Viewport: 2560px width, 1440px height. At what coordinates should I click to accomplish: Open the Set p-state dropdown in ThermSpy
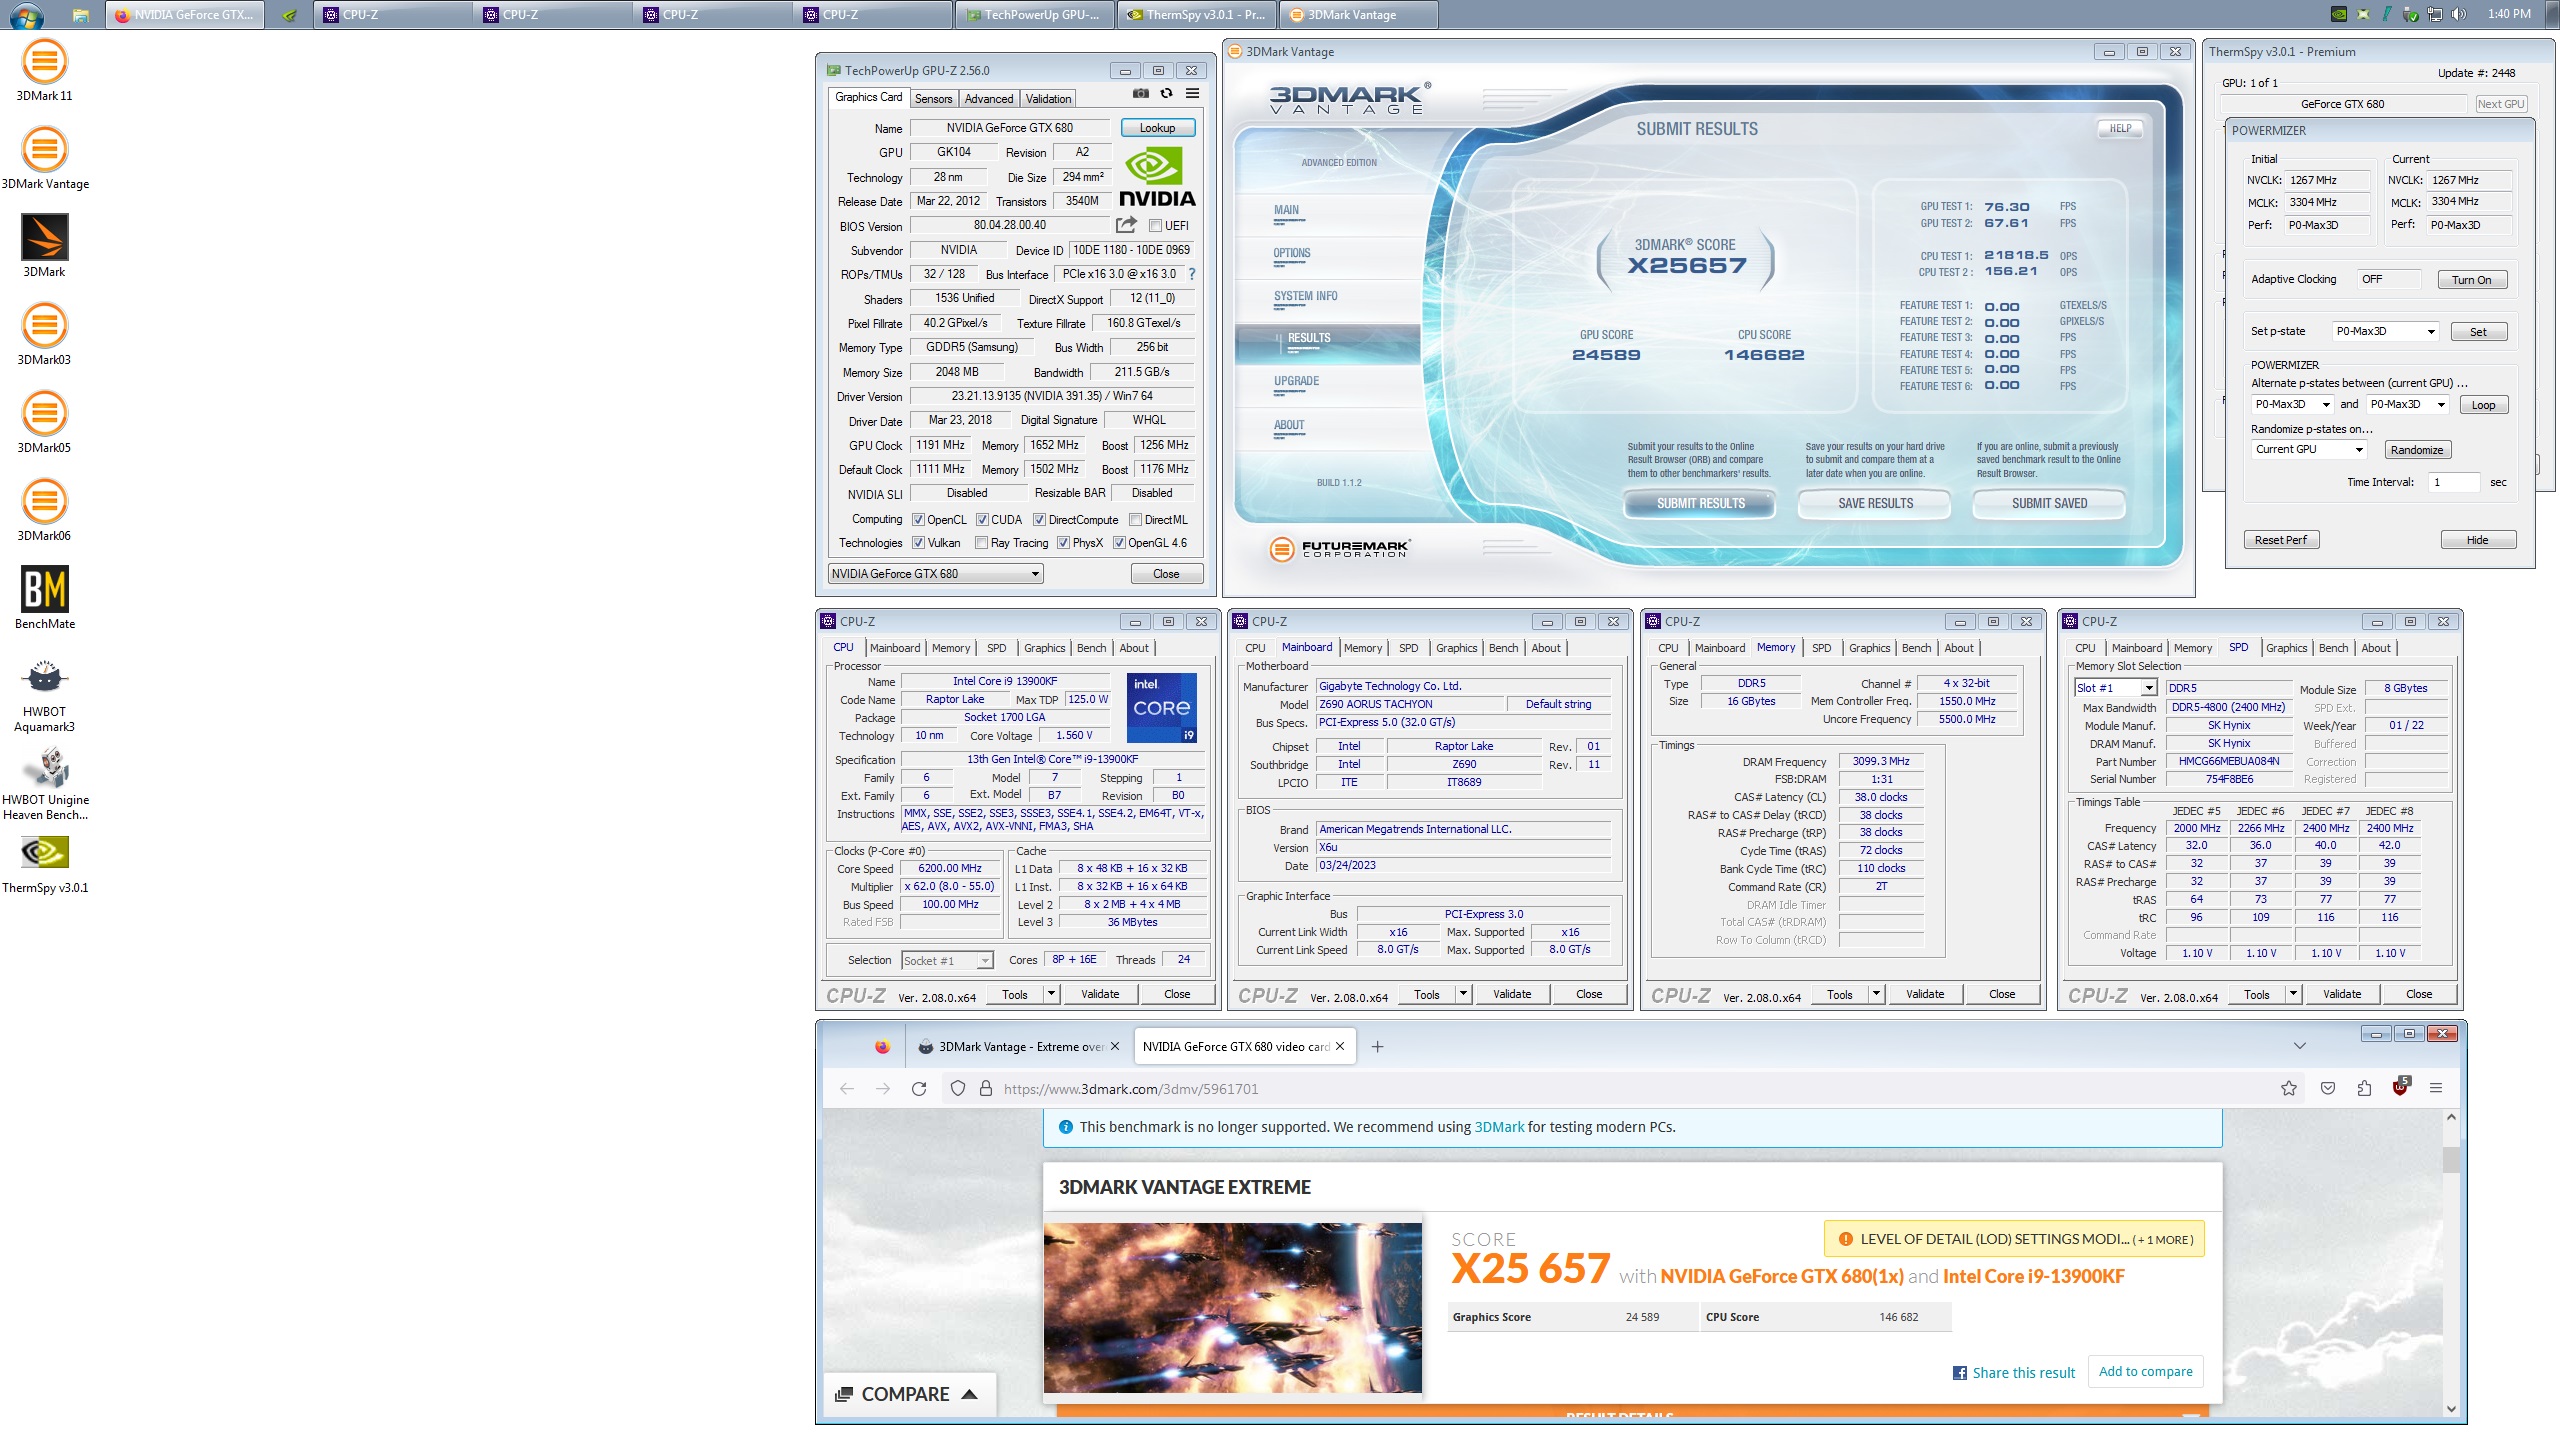coord(2386,332)
